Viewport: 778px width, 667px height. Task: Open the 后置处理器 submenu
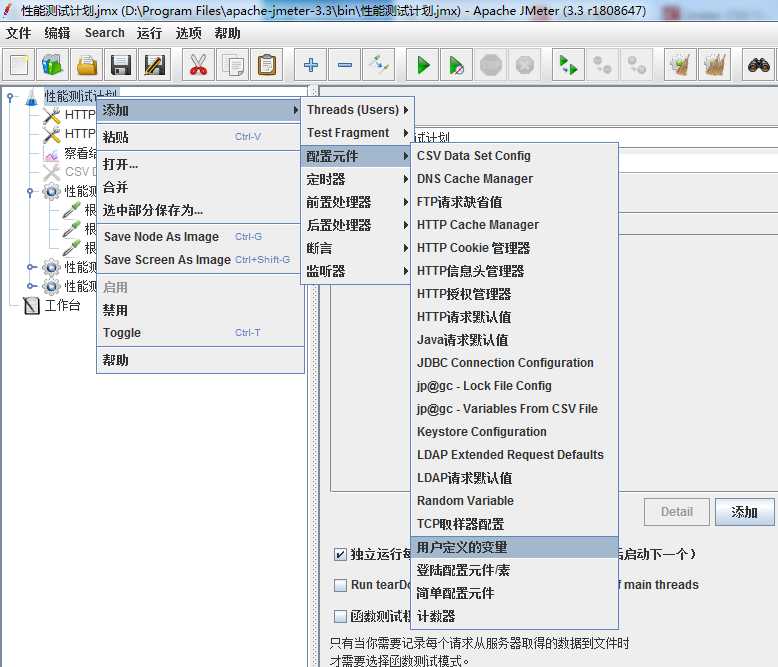[357, 225]
